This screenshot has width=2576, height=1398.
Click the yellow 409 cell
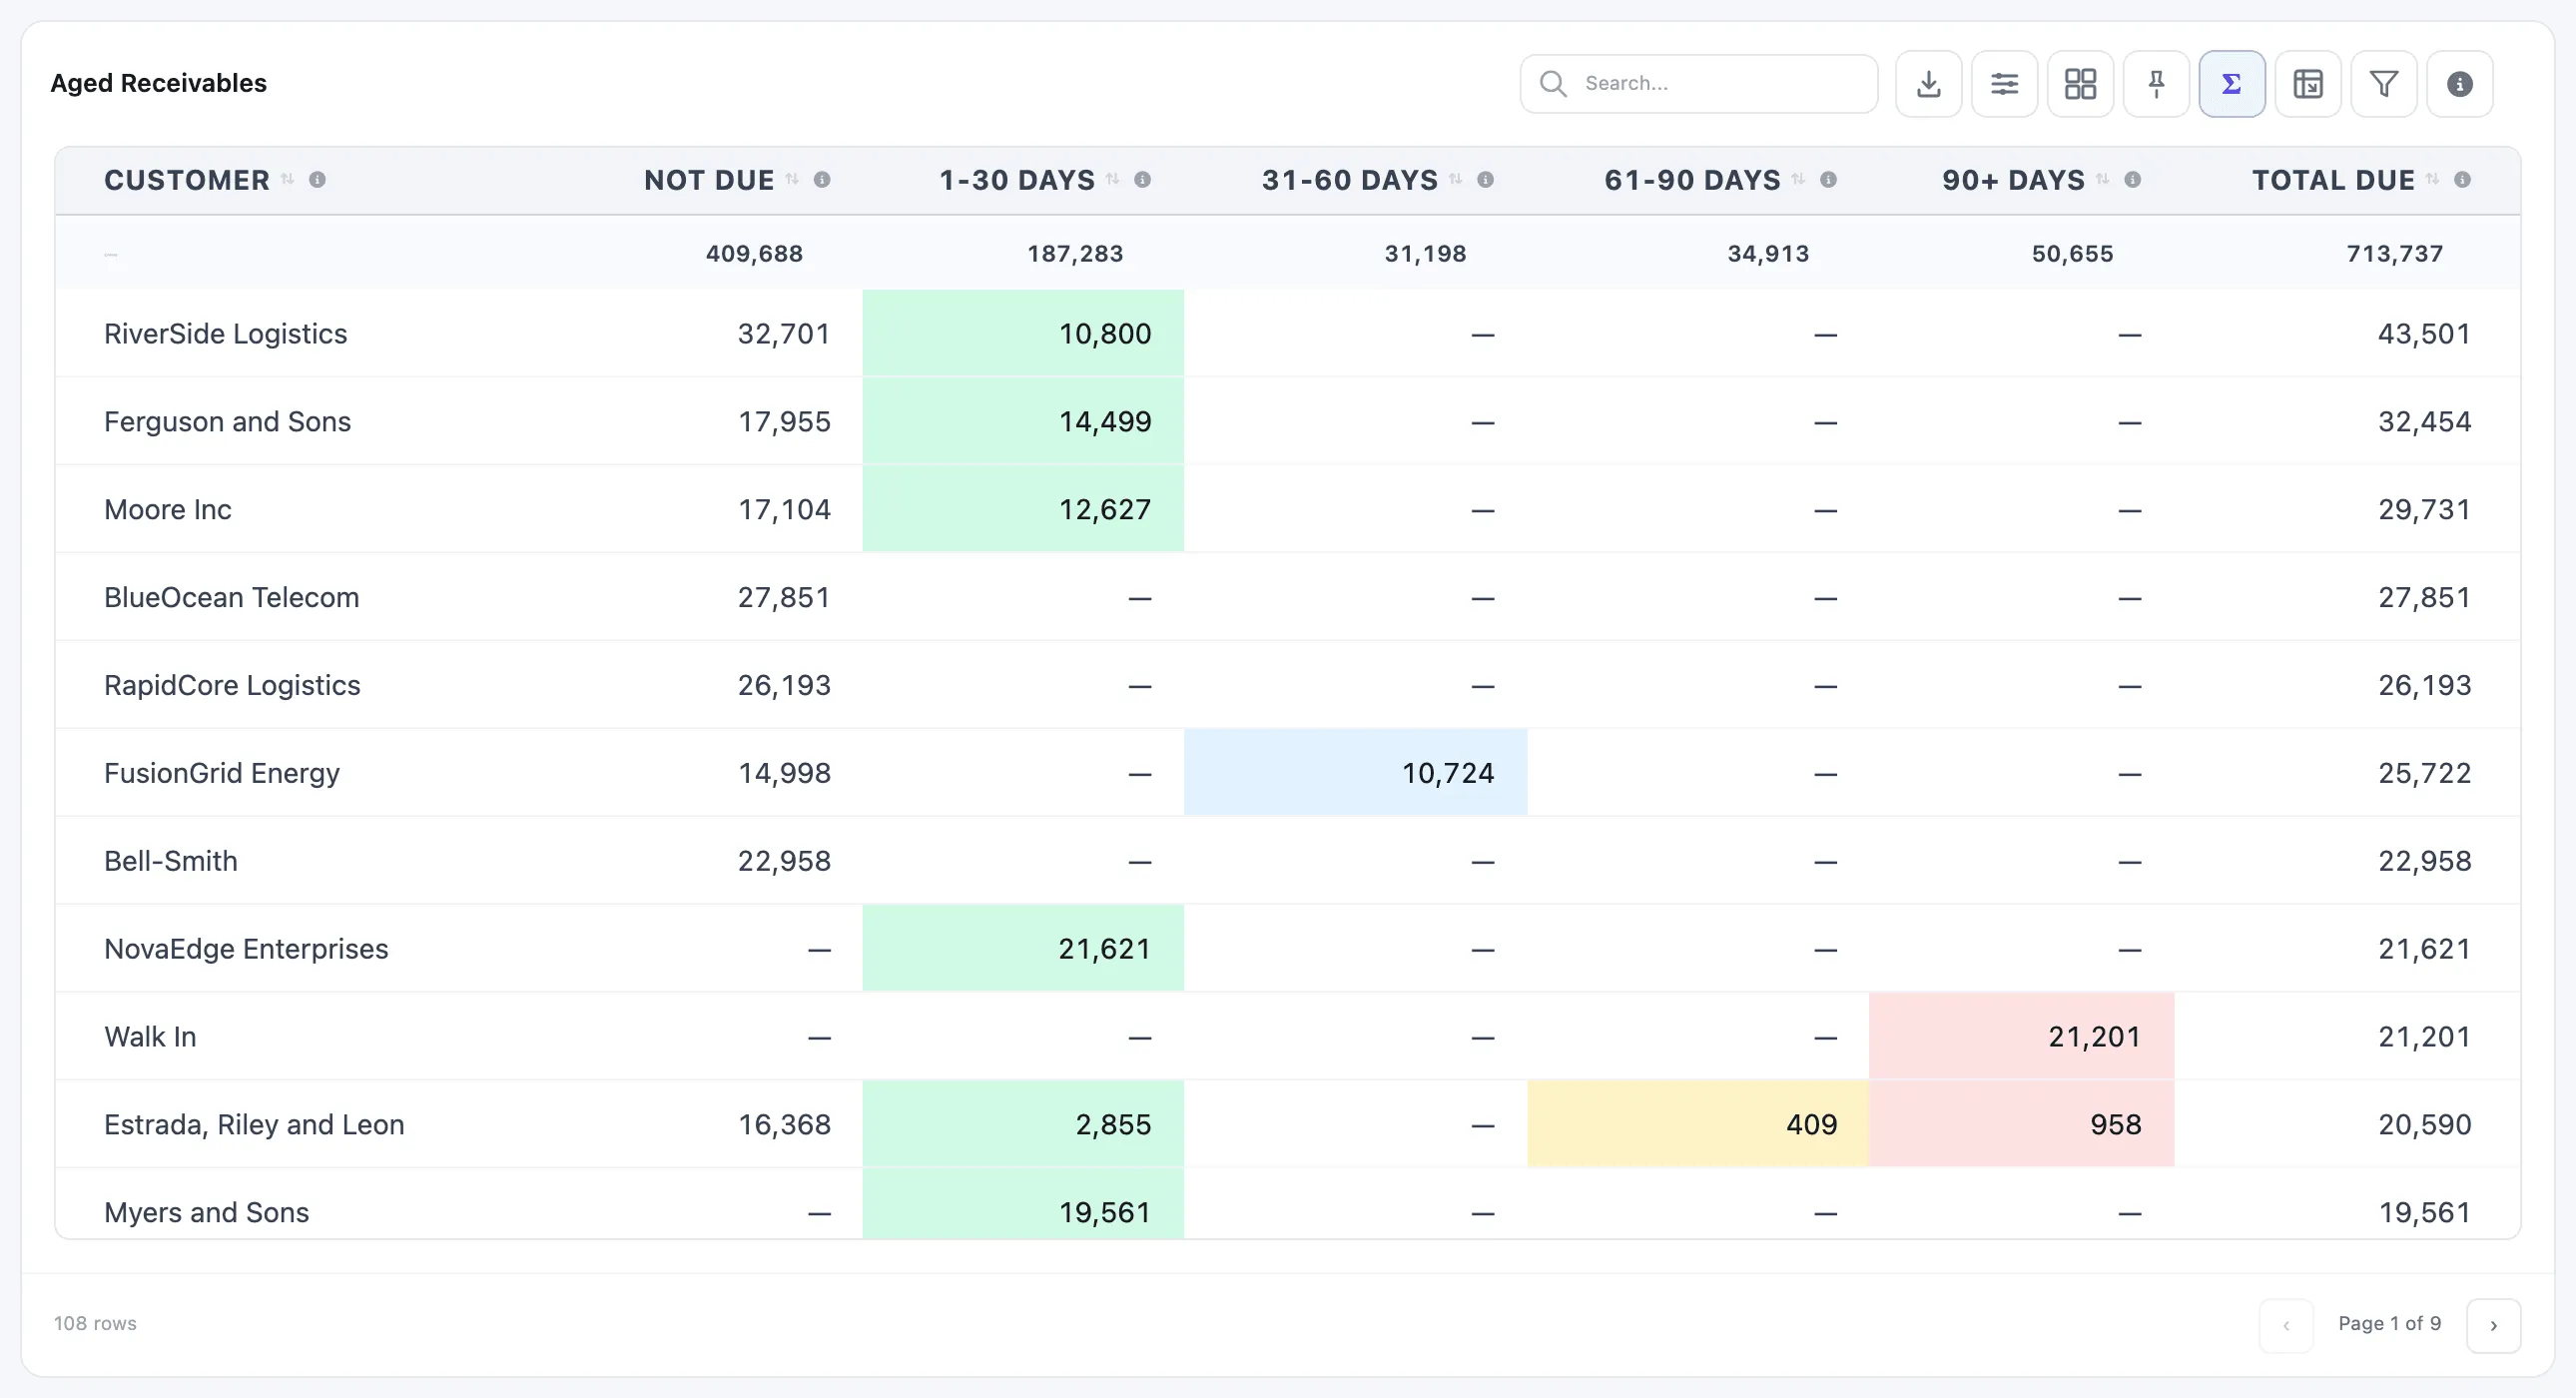tap(1698, 1125)
